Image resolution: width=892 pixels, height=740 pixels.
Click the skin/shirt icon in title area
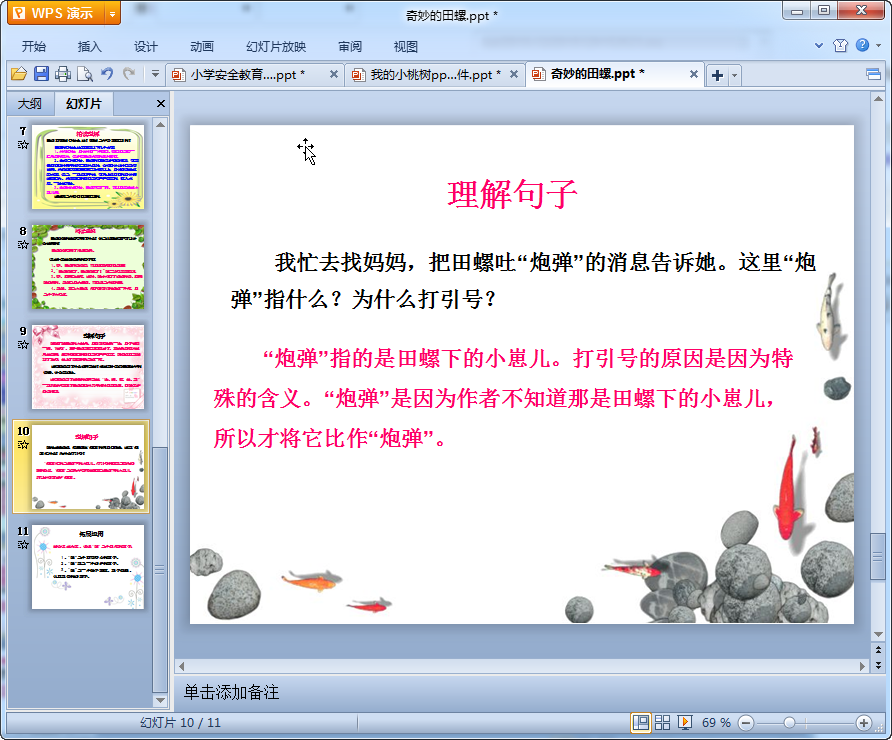pyautogui.click(x=840, y=46)
